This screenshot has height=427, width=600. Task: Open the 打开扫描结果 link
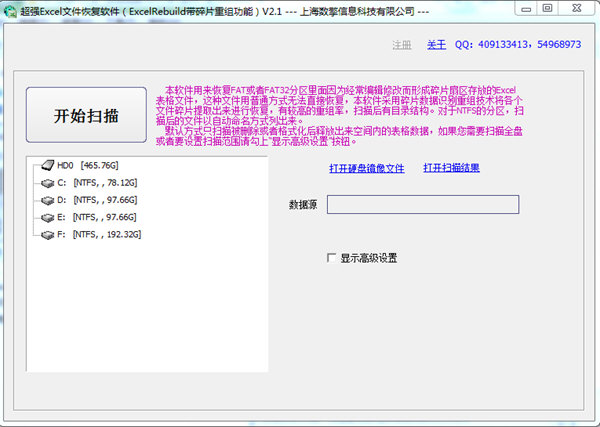click(x=451, y=168)
